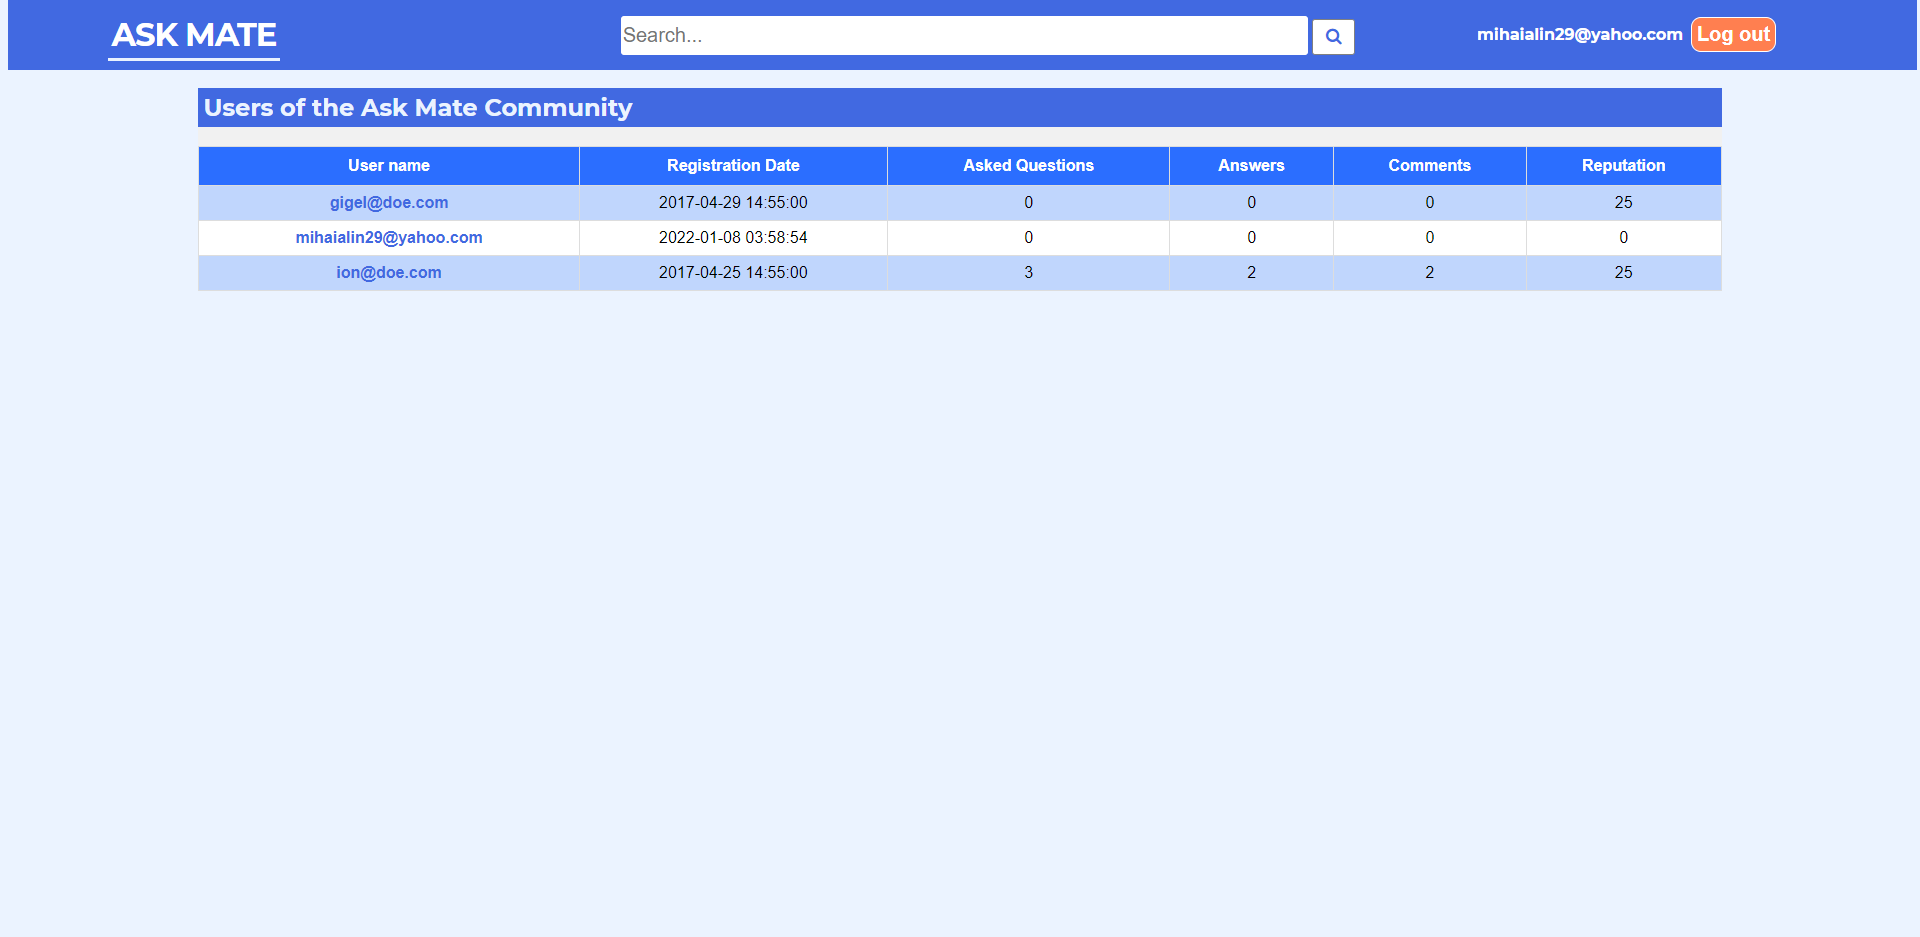Open gigel@doe.com's user profile
Screen dimensions: 1920x937
[389, 202]
